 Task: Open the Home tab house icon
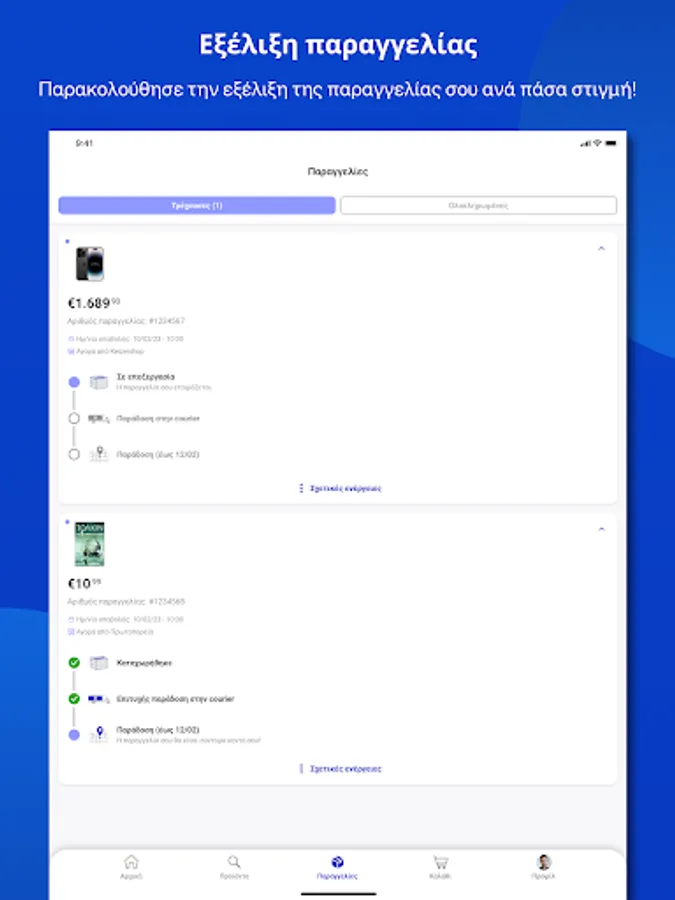click(x=131, y=862)
